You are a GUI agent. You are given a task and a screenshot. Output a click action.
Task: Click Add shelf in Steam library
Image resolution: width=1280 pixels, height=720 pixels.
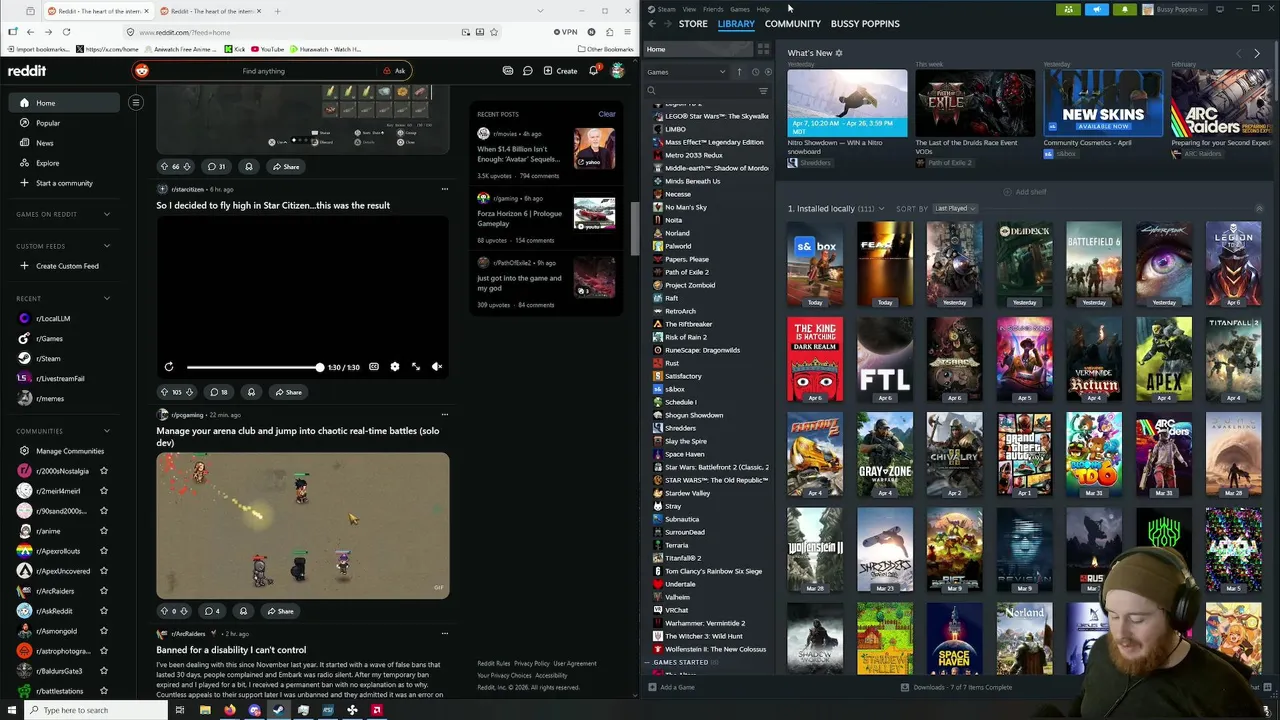tap(1025, 192)
